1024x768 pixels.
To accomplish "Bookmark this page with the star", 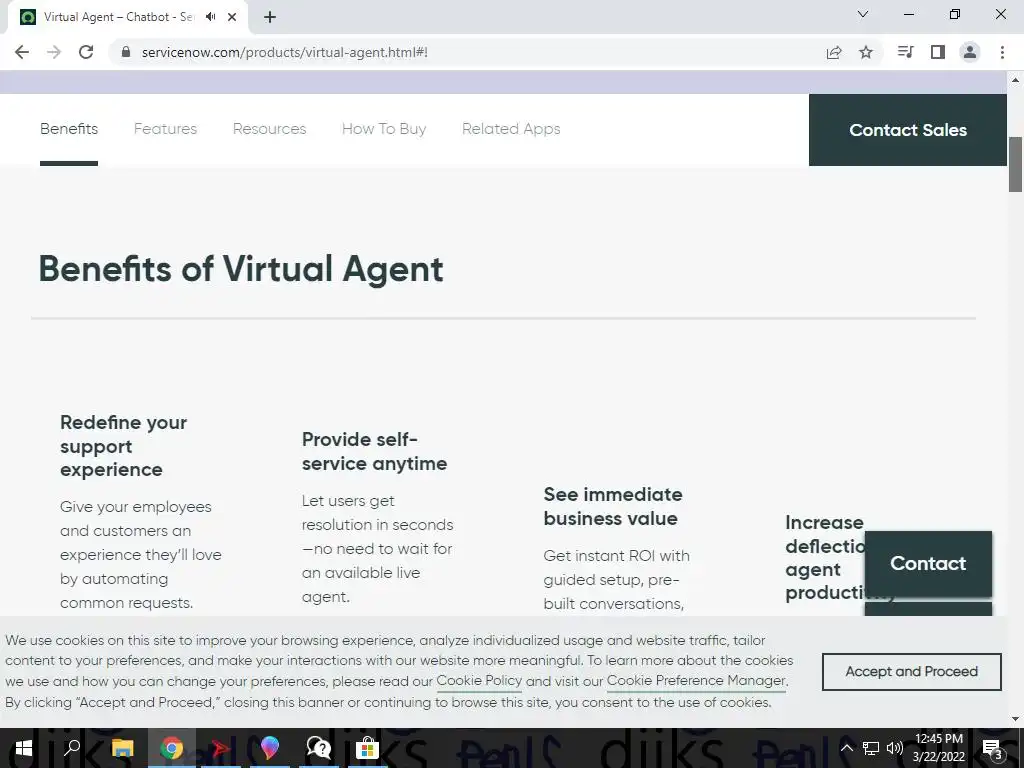I will 866,52.
